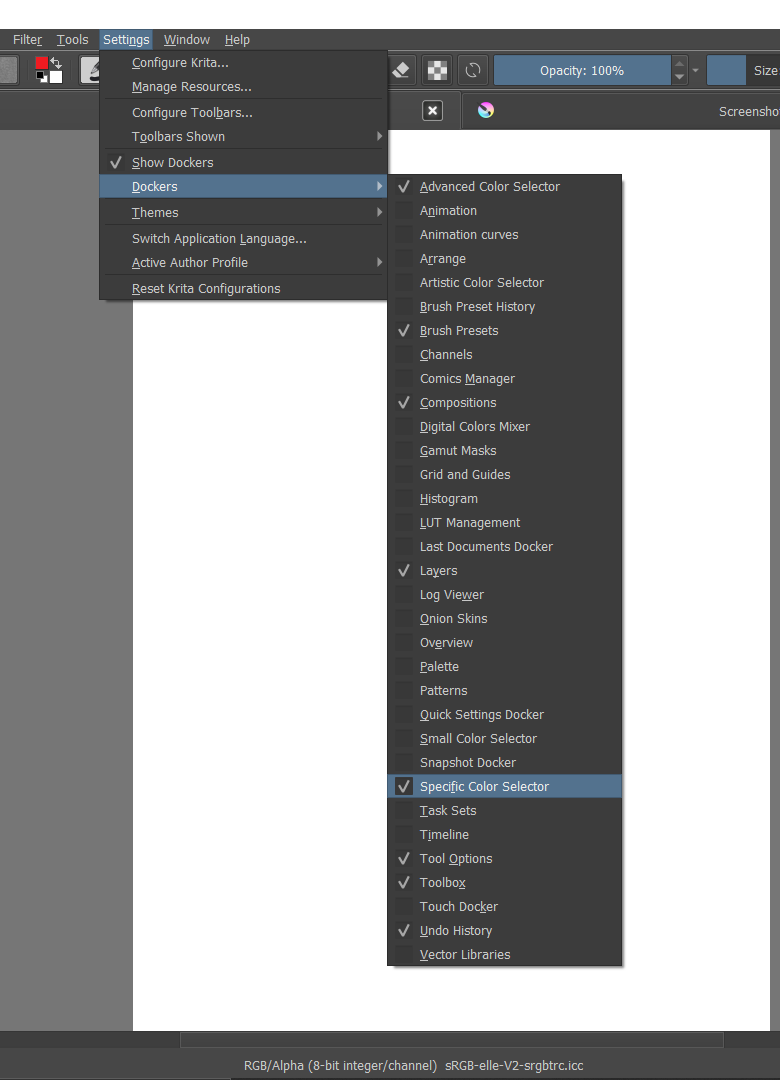780x1080 pixels.
Task: Enable the Brush Preset History docker
Action: coord(504,307)
